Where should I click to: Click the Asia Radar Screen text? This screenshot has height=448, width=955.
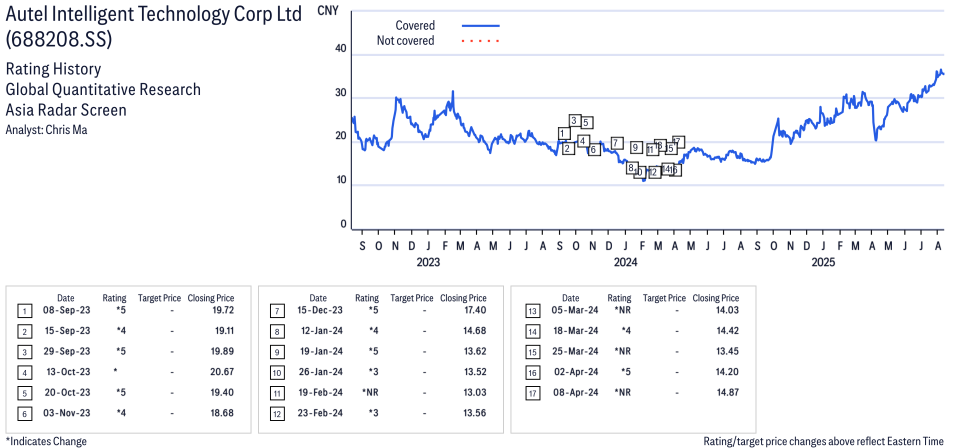[x=66, y=110]
